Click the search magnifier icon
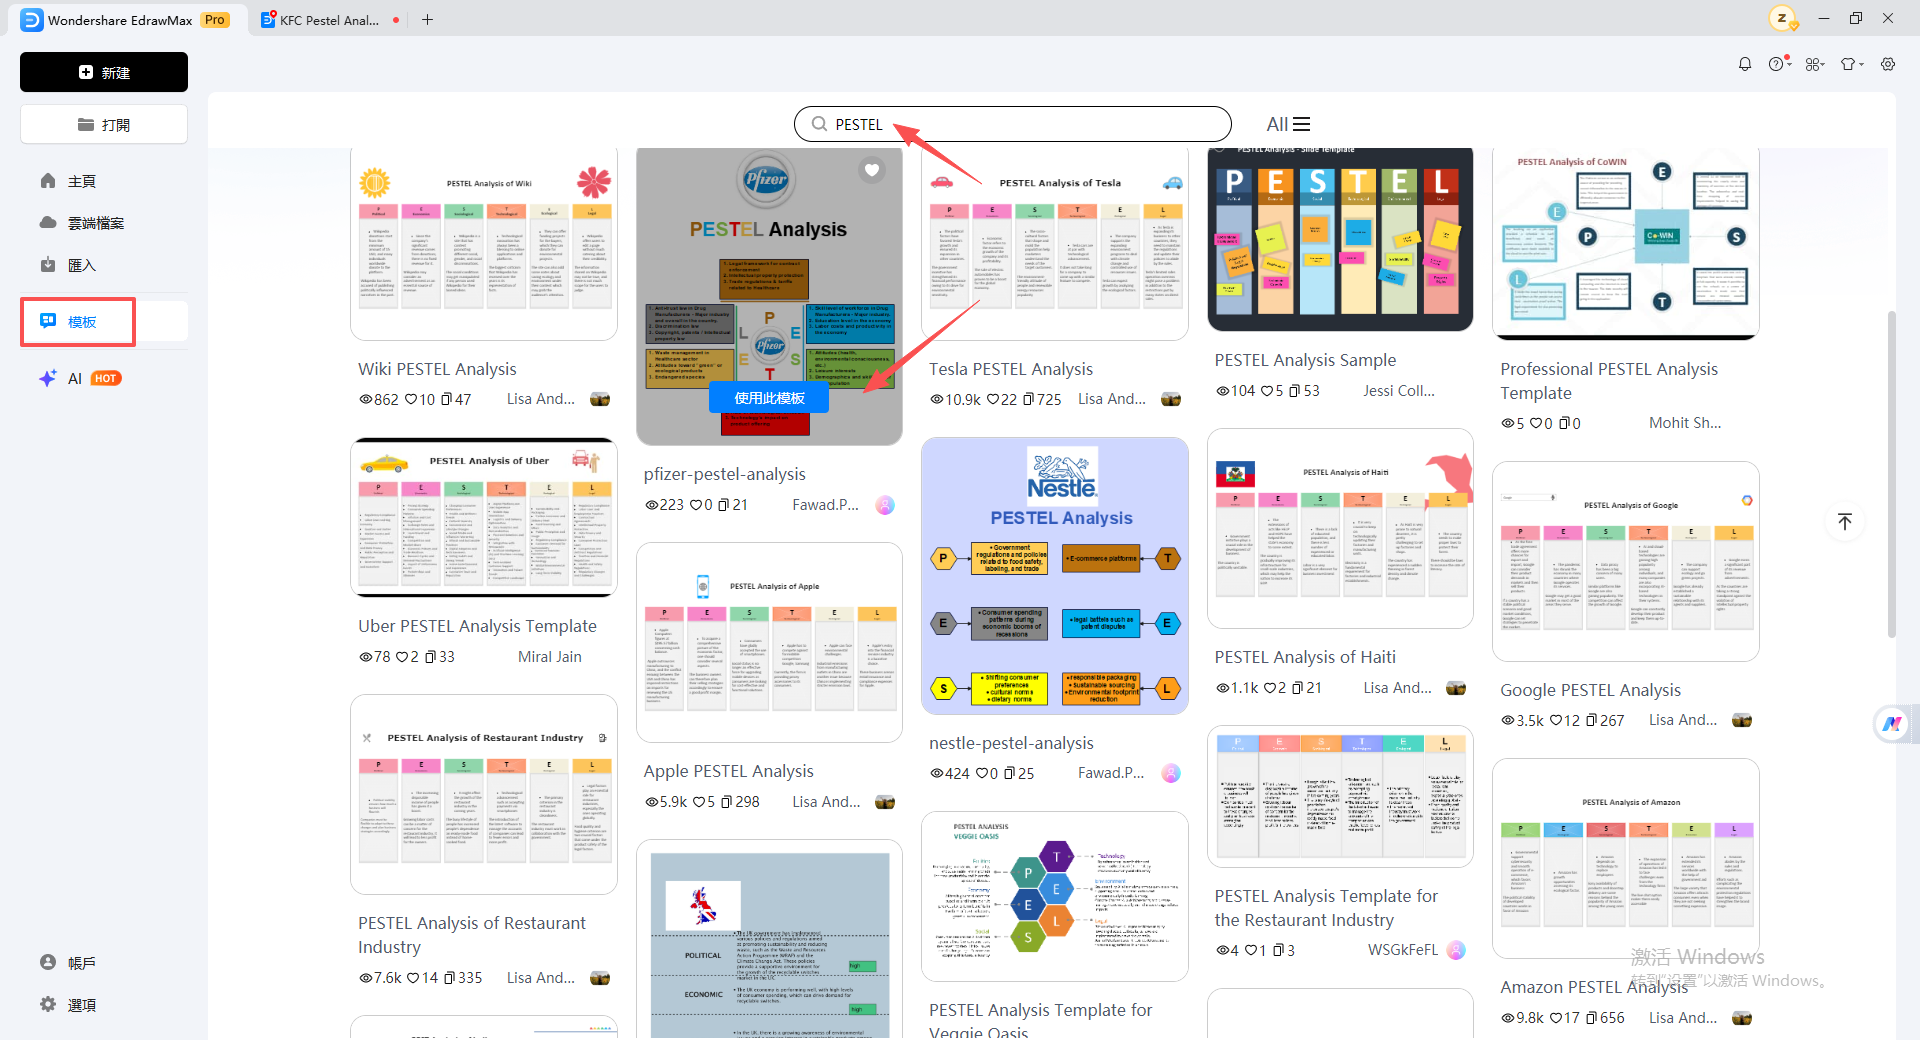1920x1040 pixels. (x=819, y=124)
